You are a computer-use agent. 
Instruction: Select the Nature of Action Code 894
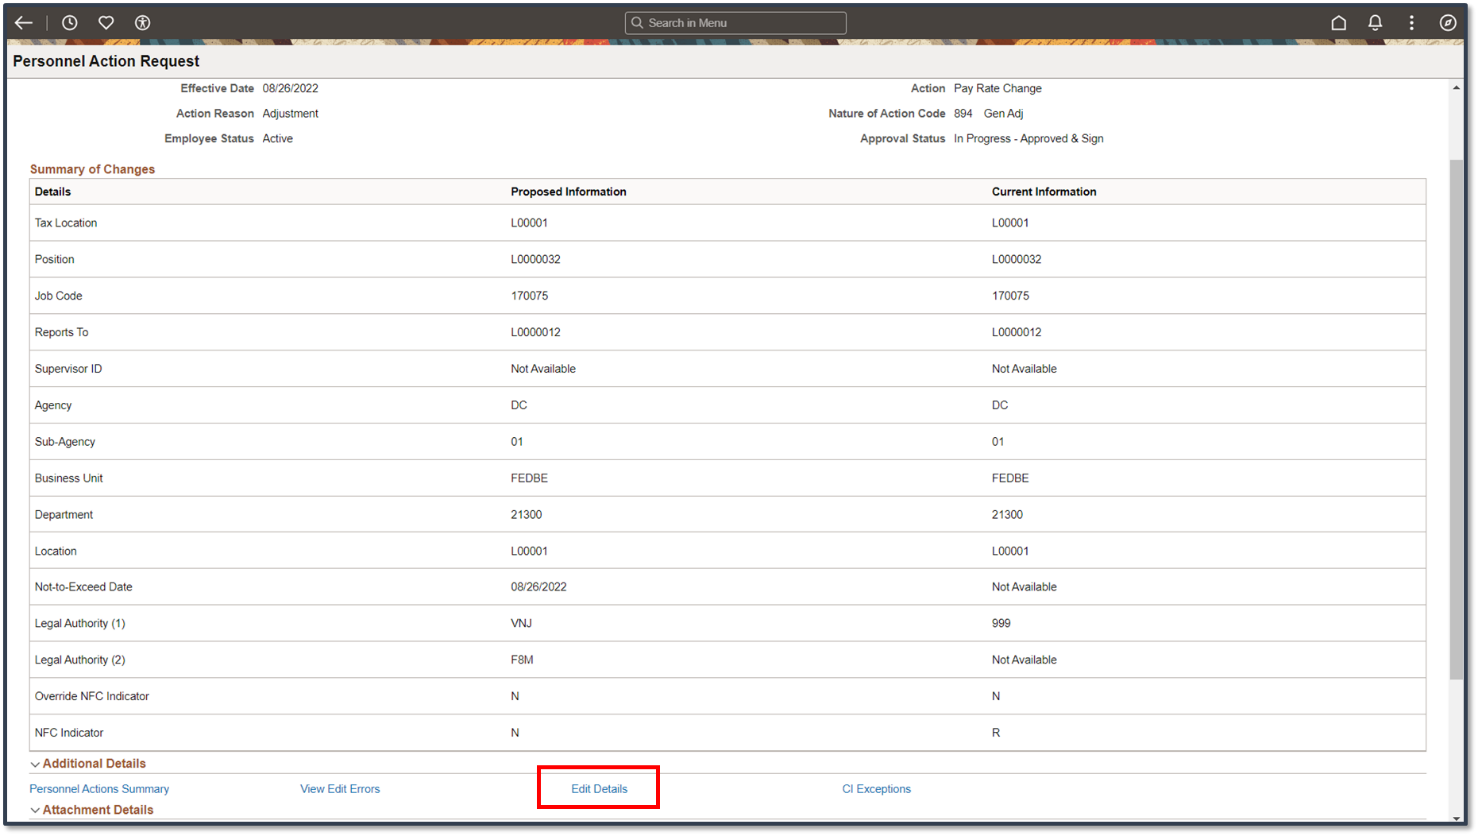(963, 114)
